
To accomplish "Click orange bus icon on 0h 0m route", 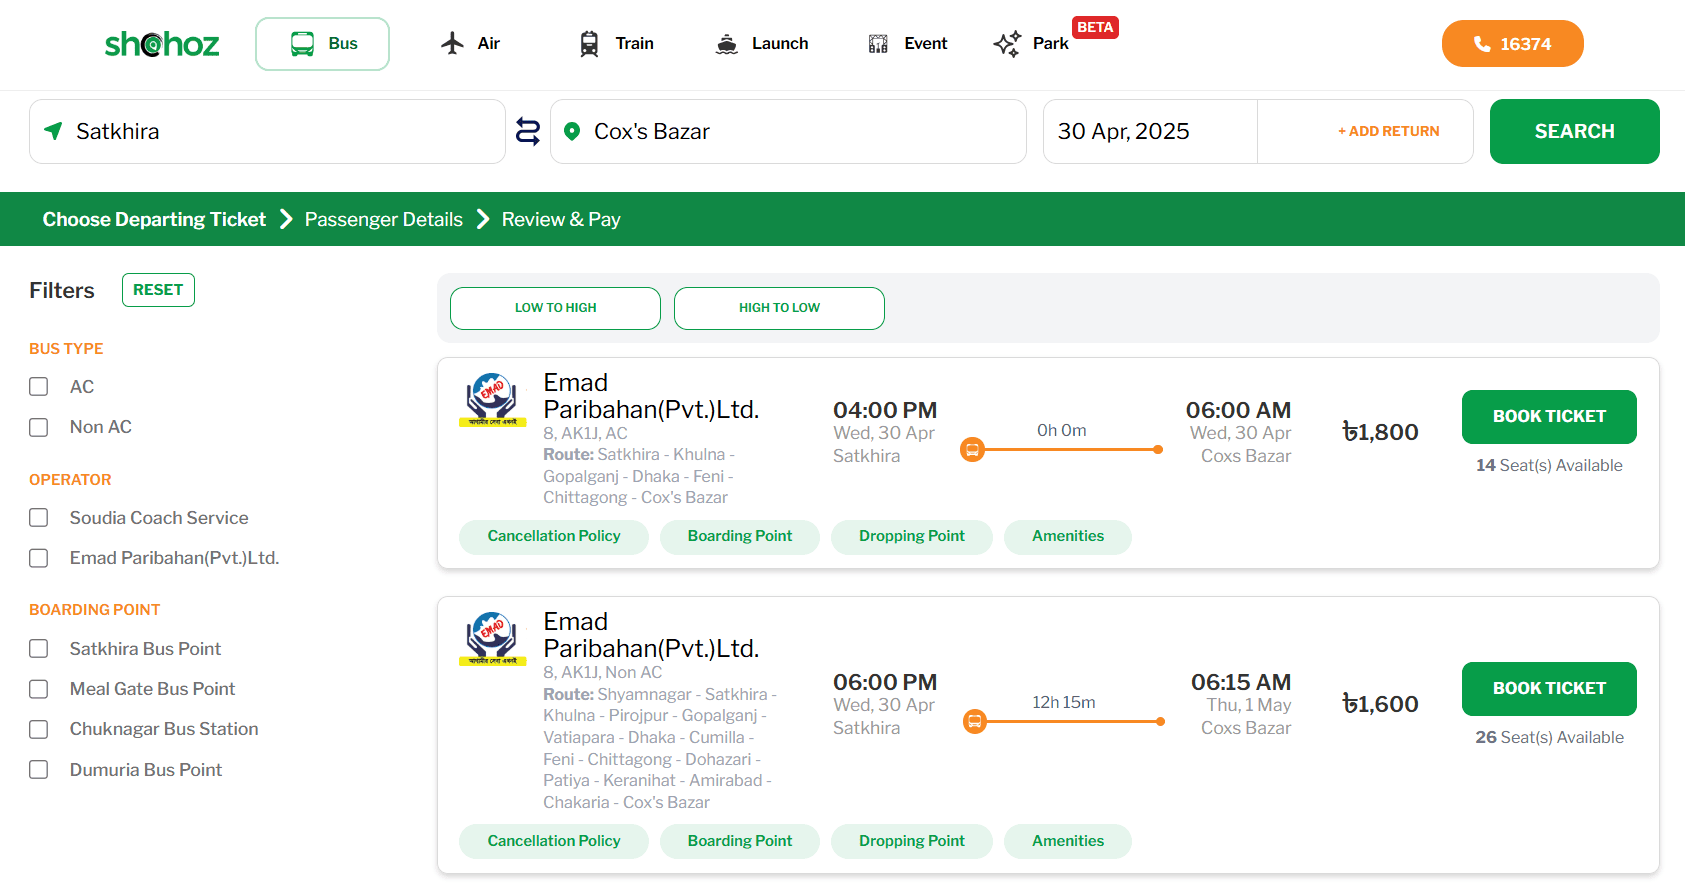I will (972, 450).
